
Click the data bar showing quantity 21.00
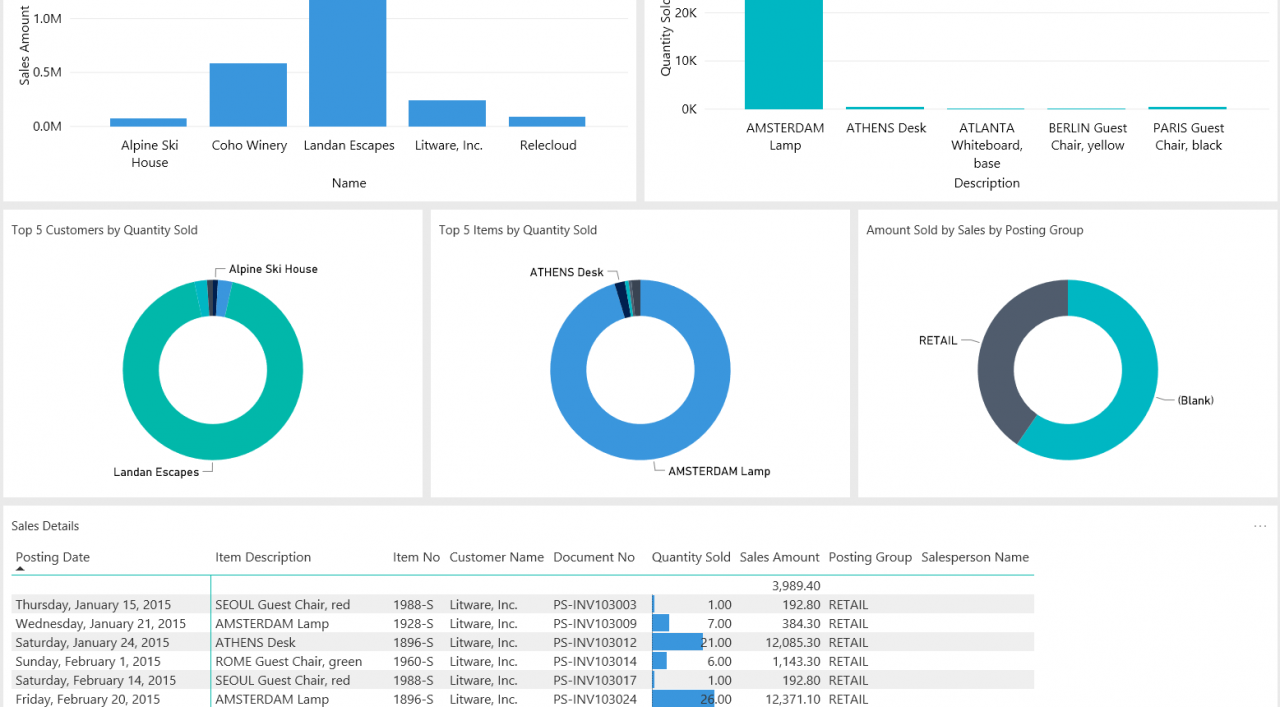[x=677, y=642]
